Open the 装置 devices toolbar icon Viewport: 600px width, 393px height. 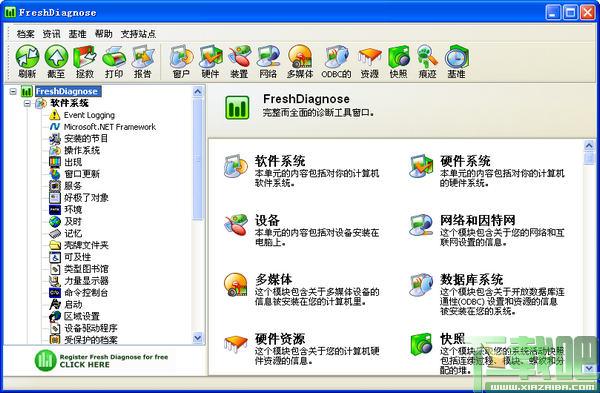tap(240, 62)
